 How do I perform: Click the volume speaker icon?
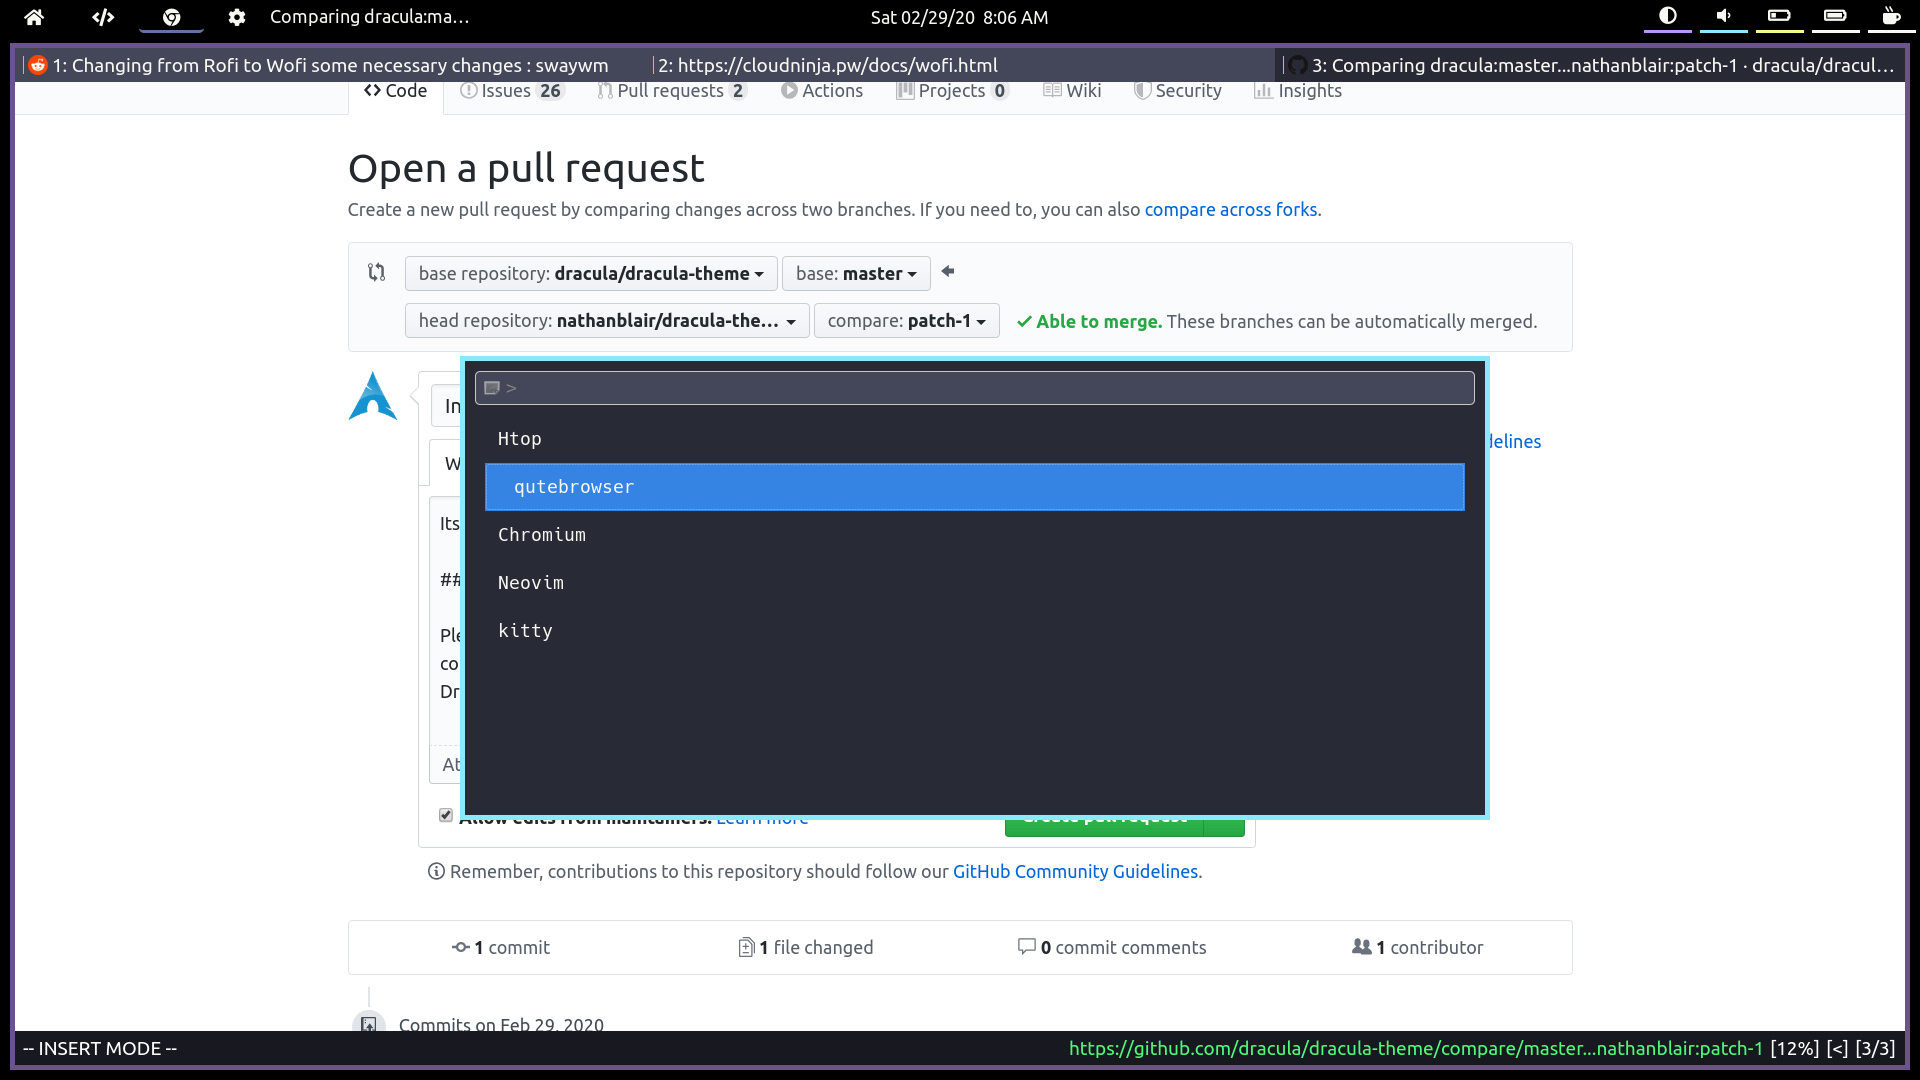pyautogui.click(x=1723, y=16)
